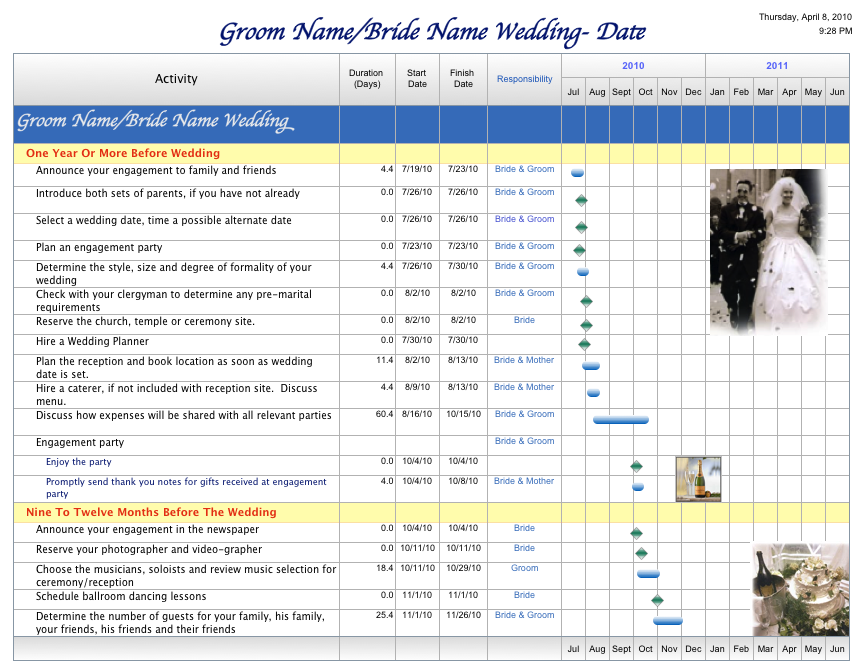Click the milestone diamond for Schedule ballroom dancing lessons

657,601
